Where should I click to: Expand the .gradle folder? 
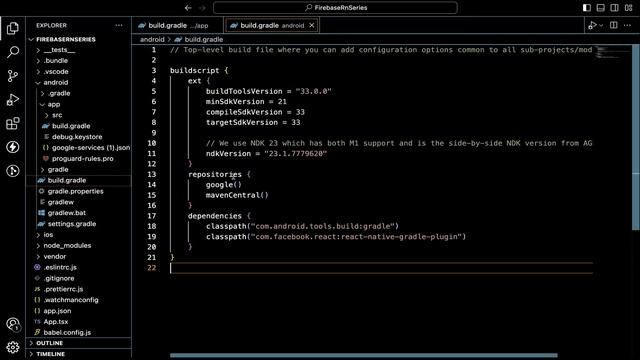pos(78,93)
